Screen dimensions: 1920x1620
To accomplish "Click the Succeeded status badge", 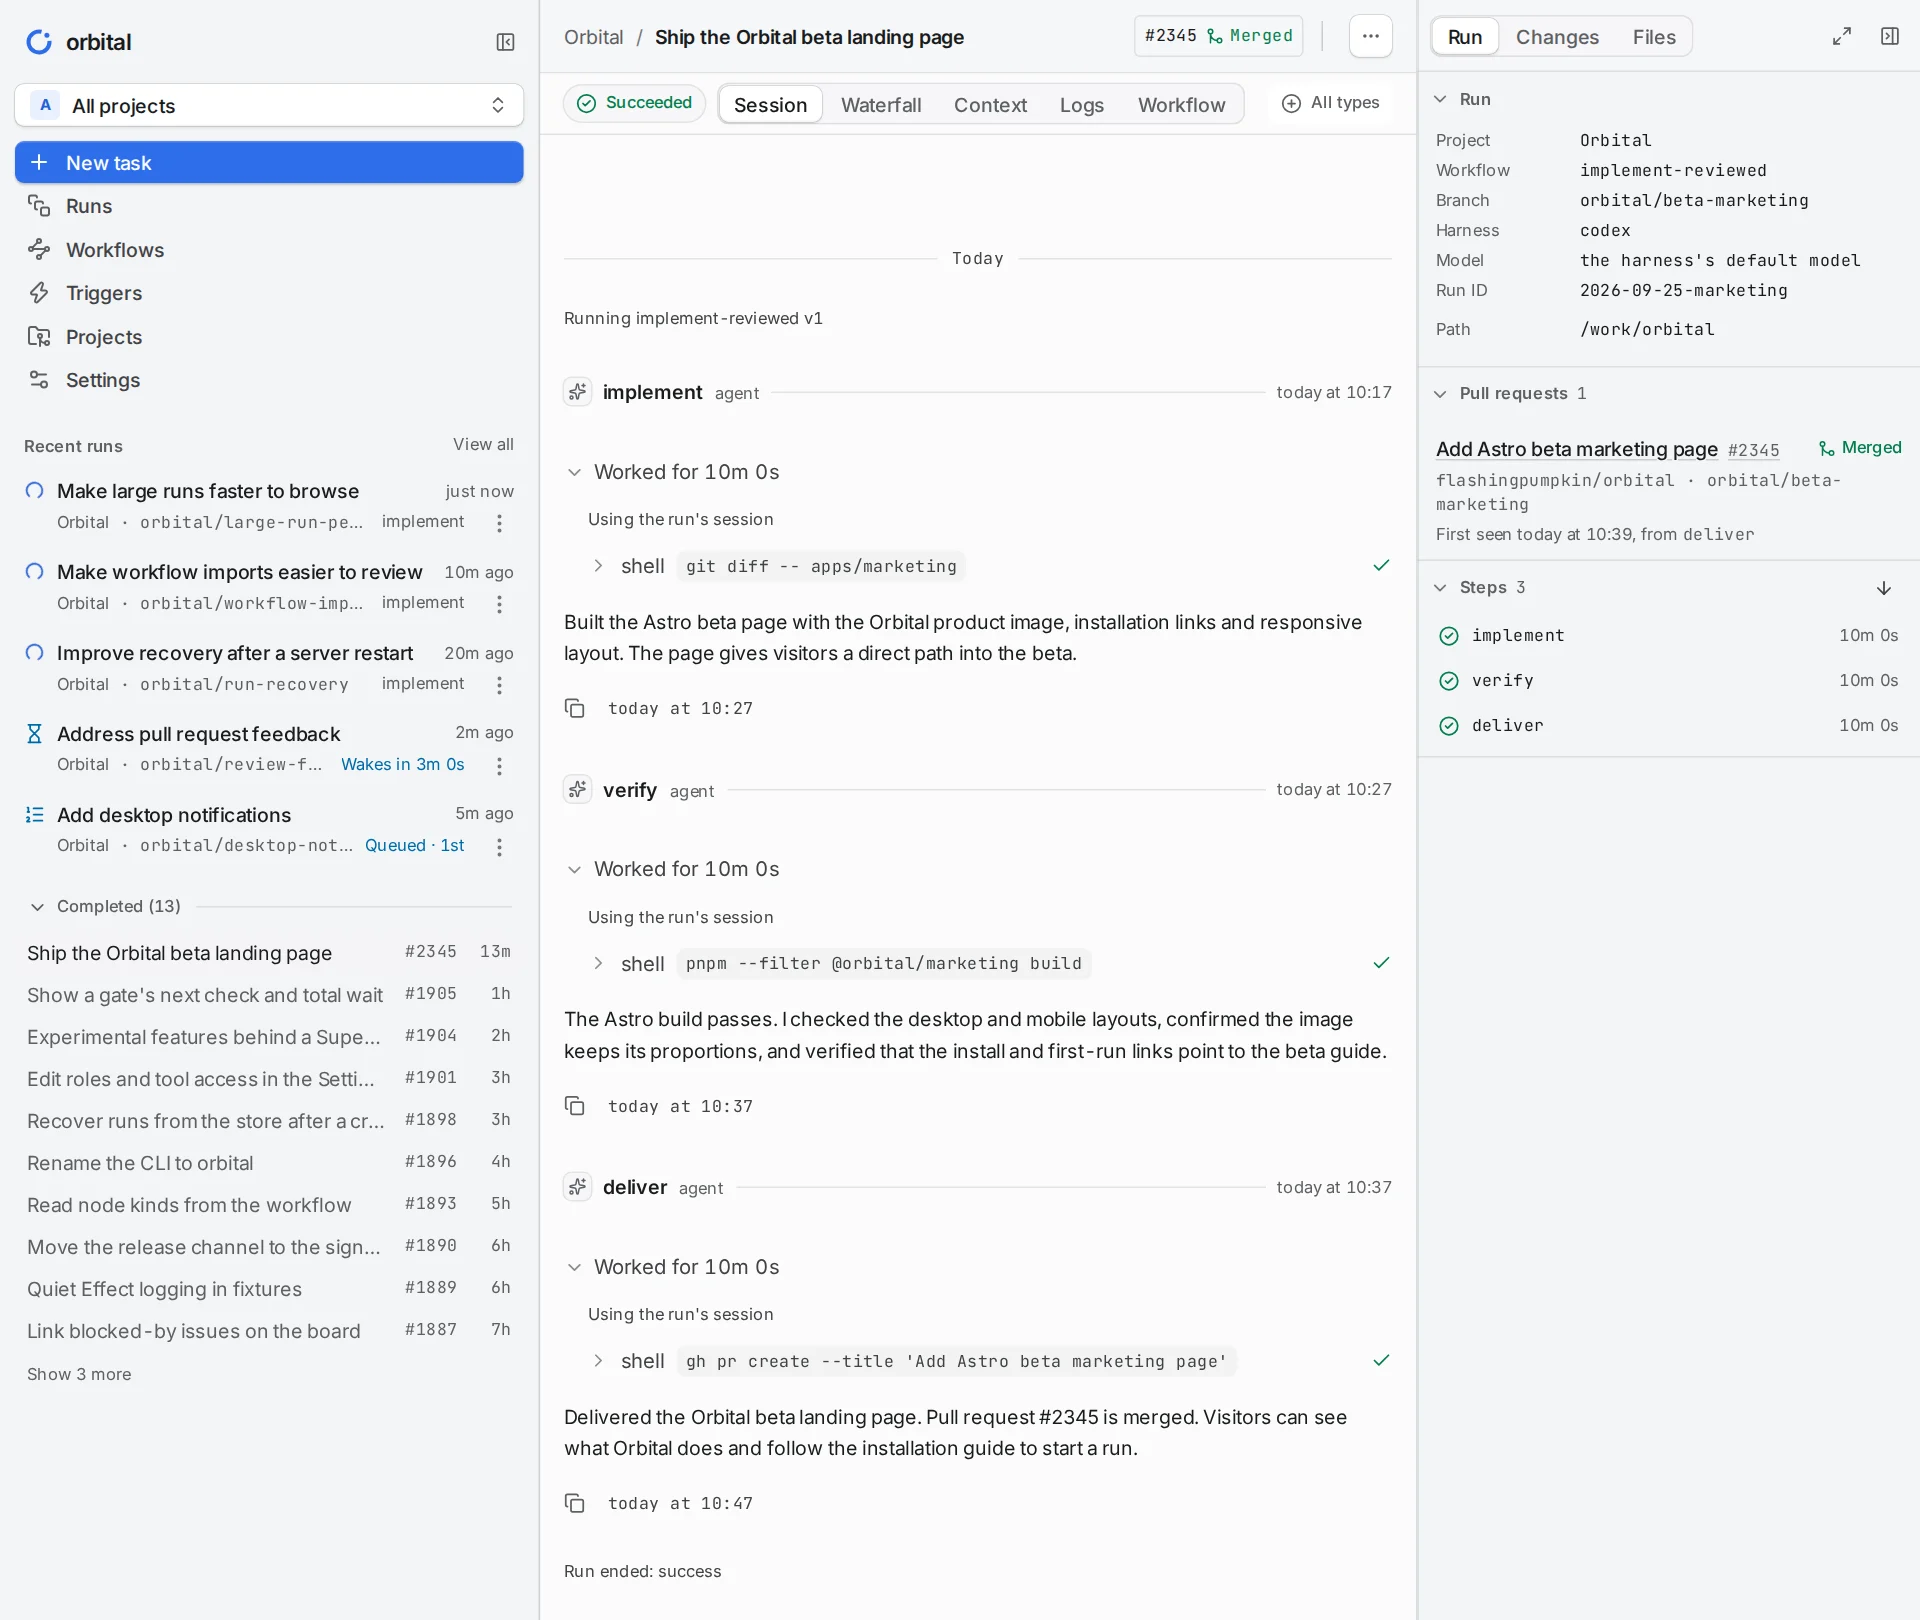I will click(x=635, y=103).
